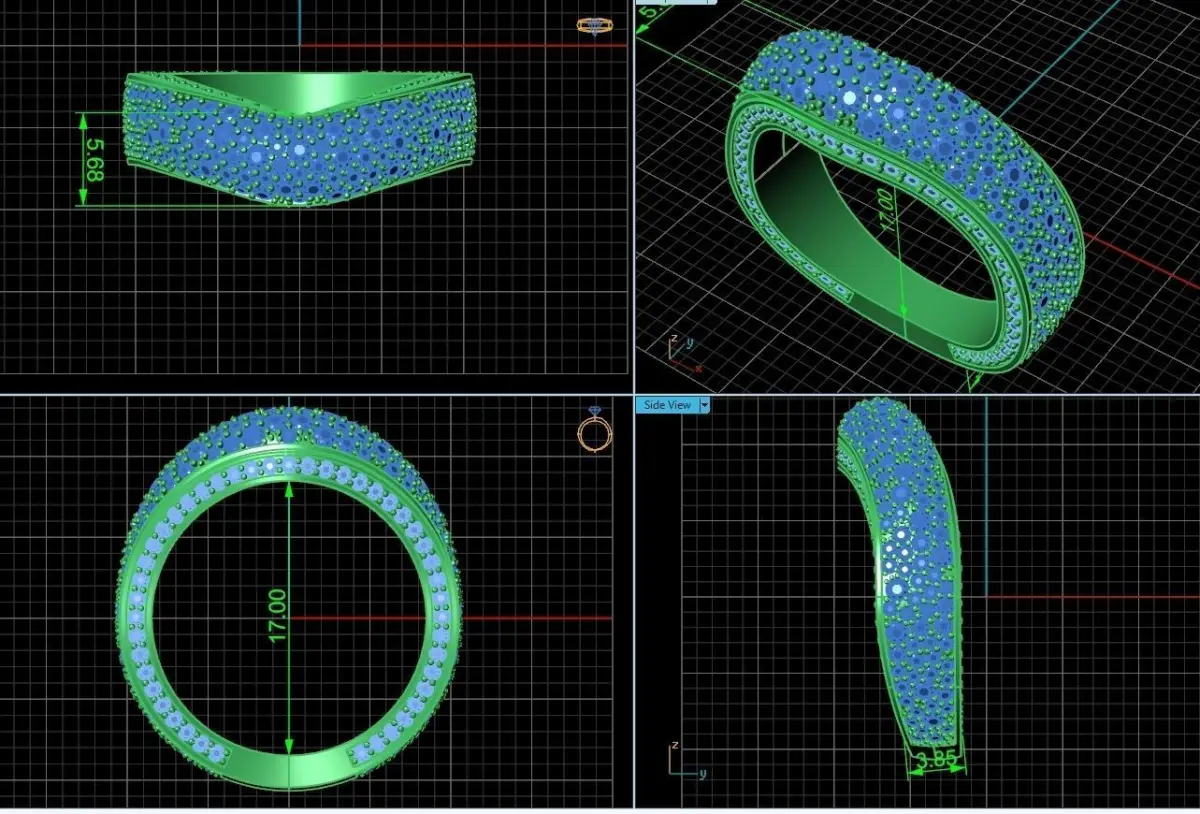Screen dimensions: 1200x814
Task: Click the 17.00 dimension inside the circular ring view
Action: (277, 615)
